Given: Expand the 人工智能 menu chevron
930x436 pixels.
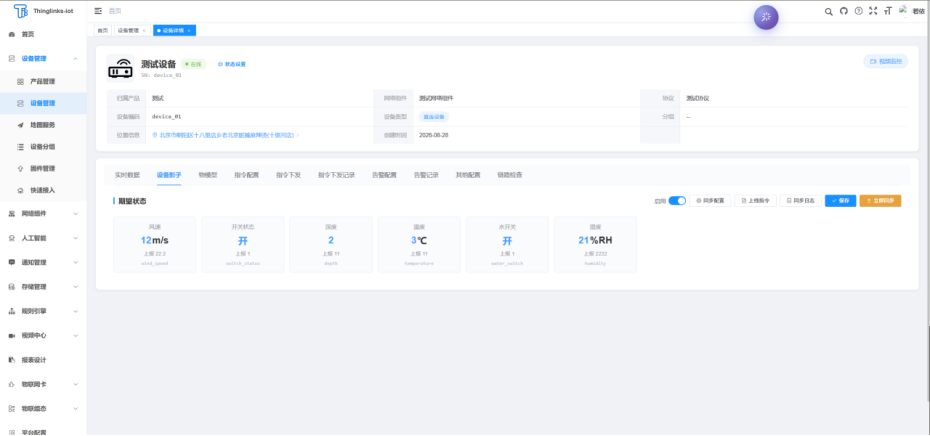Looking at the screenshot, I should pyautogui.click(x=75, y=238).
